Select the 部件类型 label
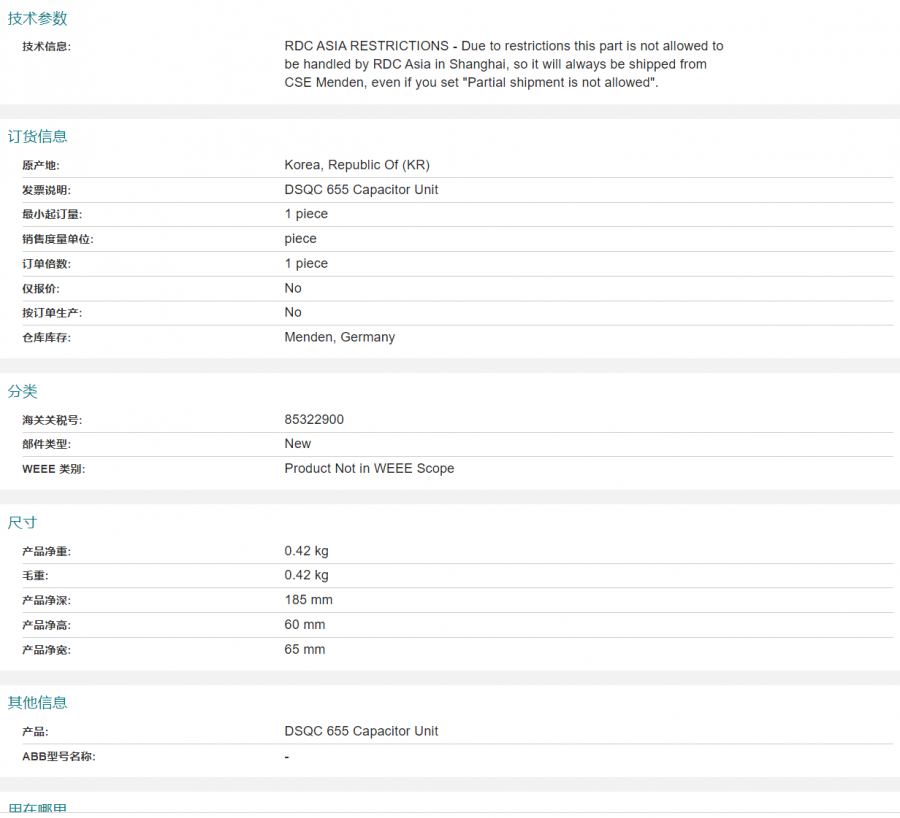Screen dimensions: 900x818 point(46,444)
